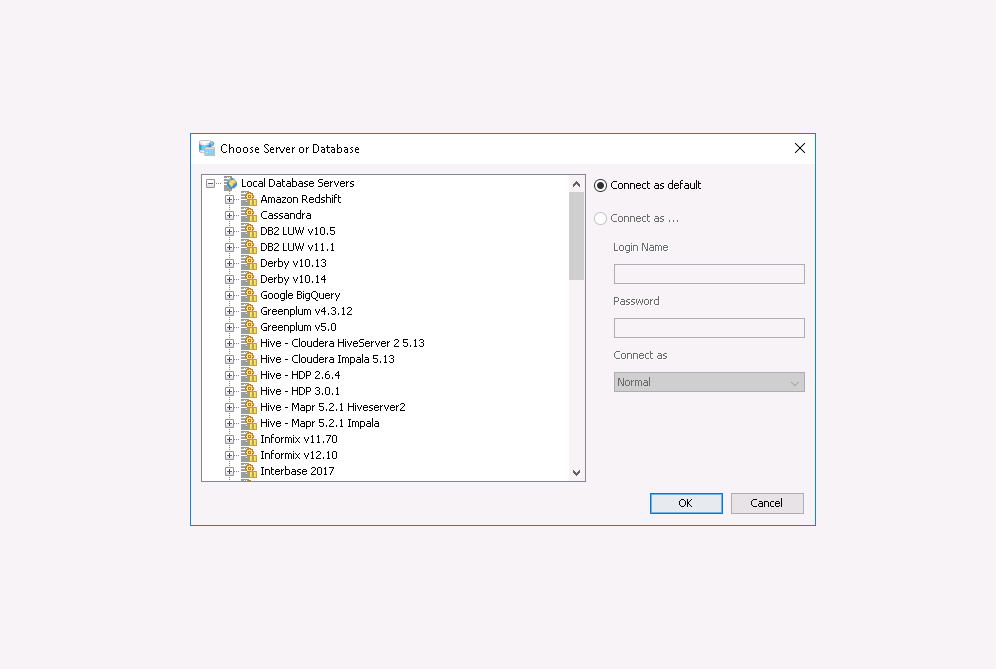Select the Local Database Servers label
Viewport: 996px width, 669px height.
coord(297,183)
